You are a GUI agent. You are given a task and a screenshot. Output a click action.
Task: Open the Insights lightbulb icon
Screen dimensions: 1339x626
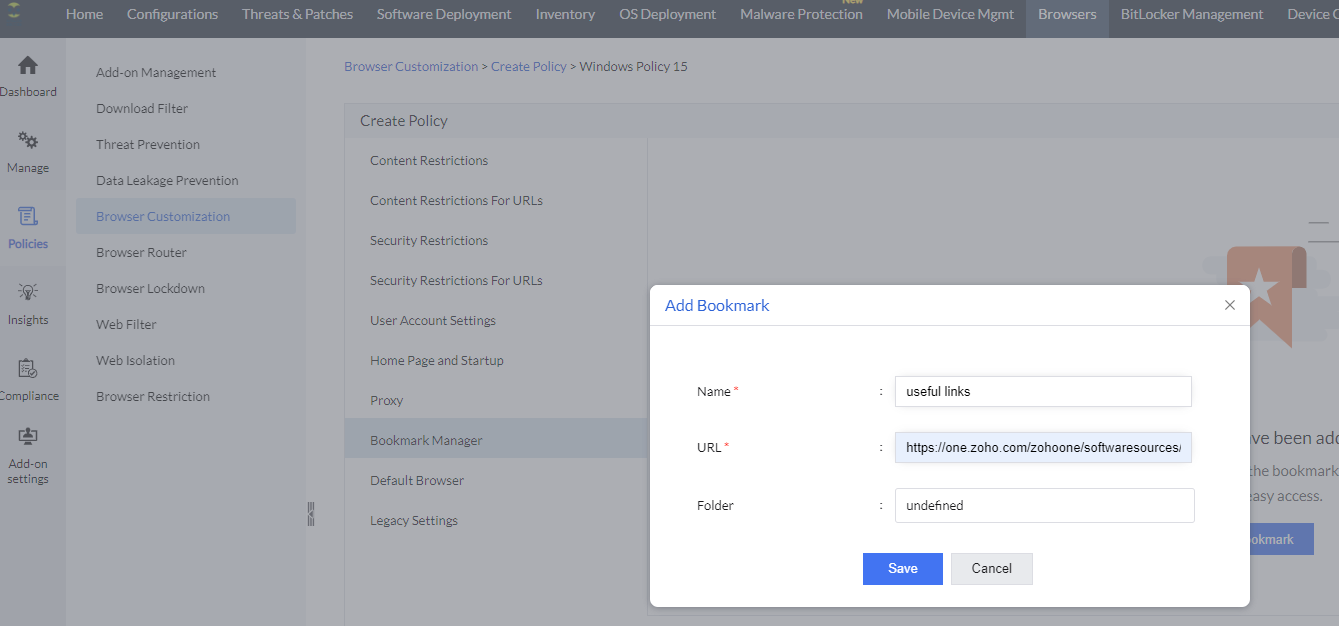pyautogui.click(x=28, y=293)
